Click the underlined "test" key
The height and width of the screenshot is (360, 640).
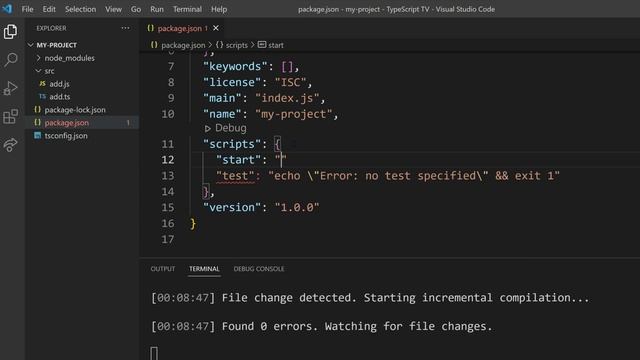(235, 176)
